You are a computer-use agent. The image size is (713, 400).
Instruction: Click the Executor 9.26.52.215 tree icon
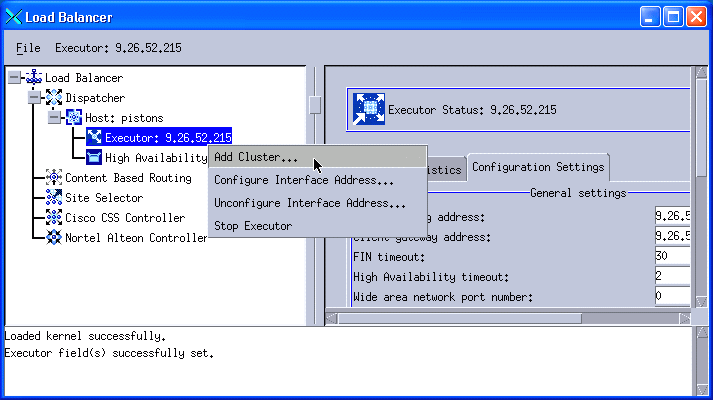click(x=94, y=138)
